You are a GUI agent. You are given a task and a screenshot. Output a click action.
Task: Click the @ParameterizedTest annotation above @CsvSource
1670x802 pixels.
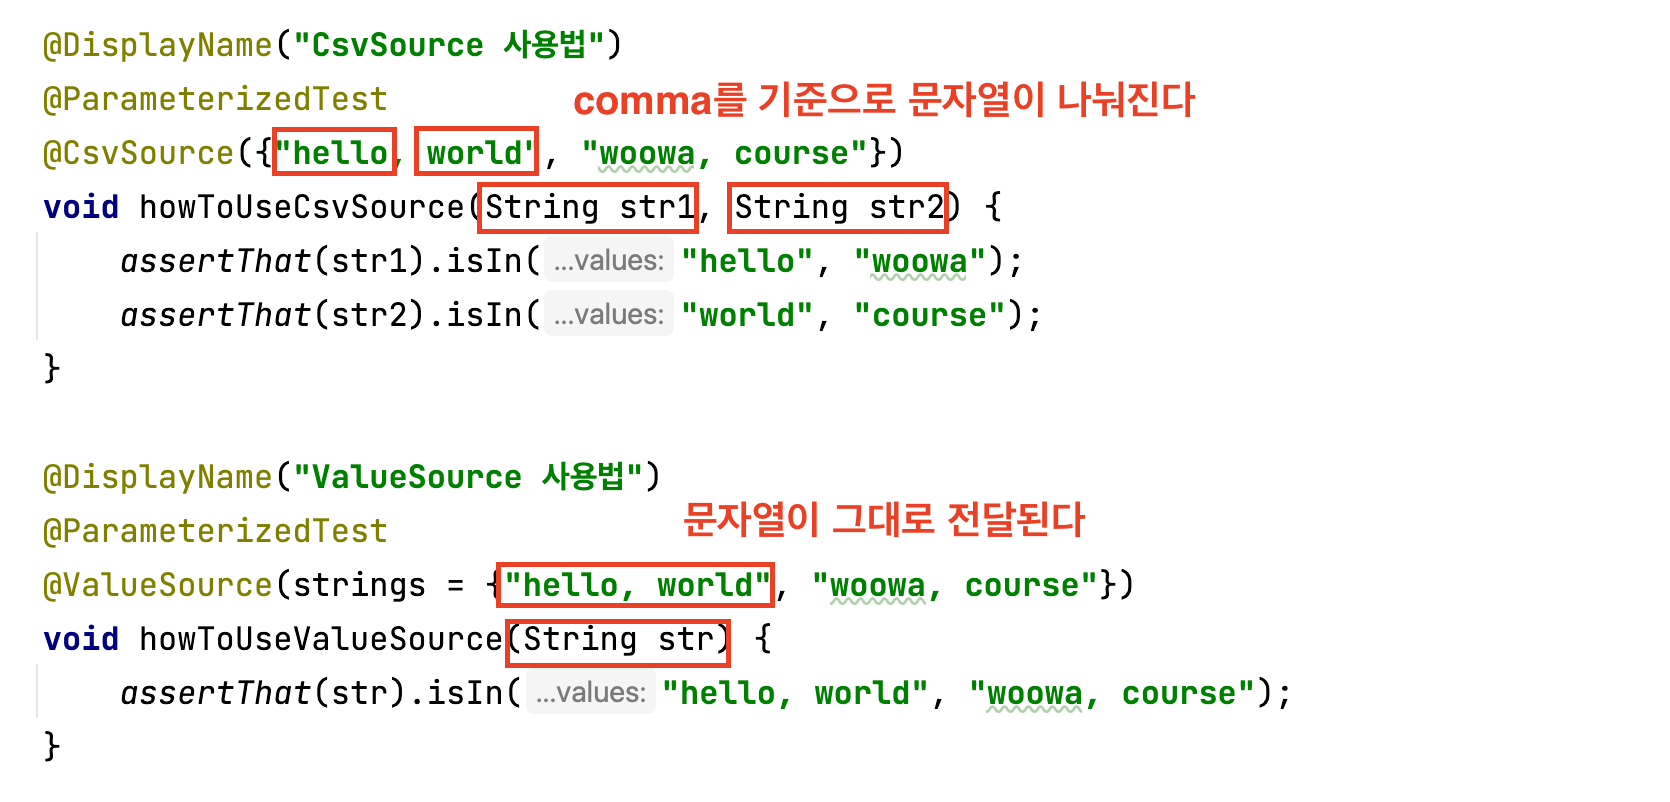(215, 99)
